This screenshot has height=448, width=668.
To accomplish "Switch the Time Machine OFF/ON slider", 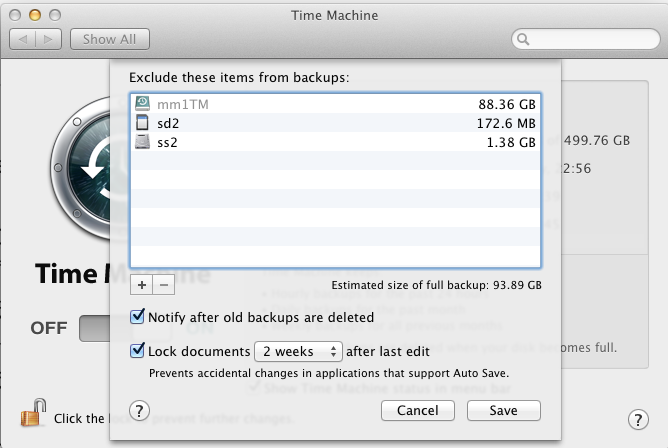I will point(94,328).
